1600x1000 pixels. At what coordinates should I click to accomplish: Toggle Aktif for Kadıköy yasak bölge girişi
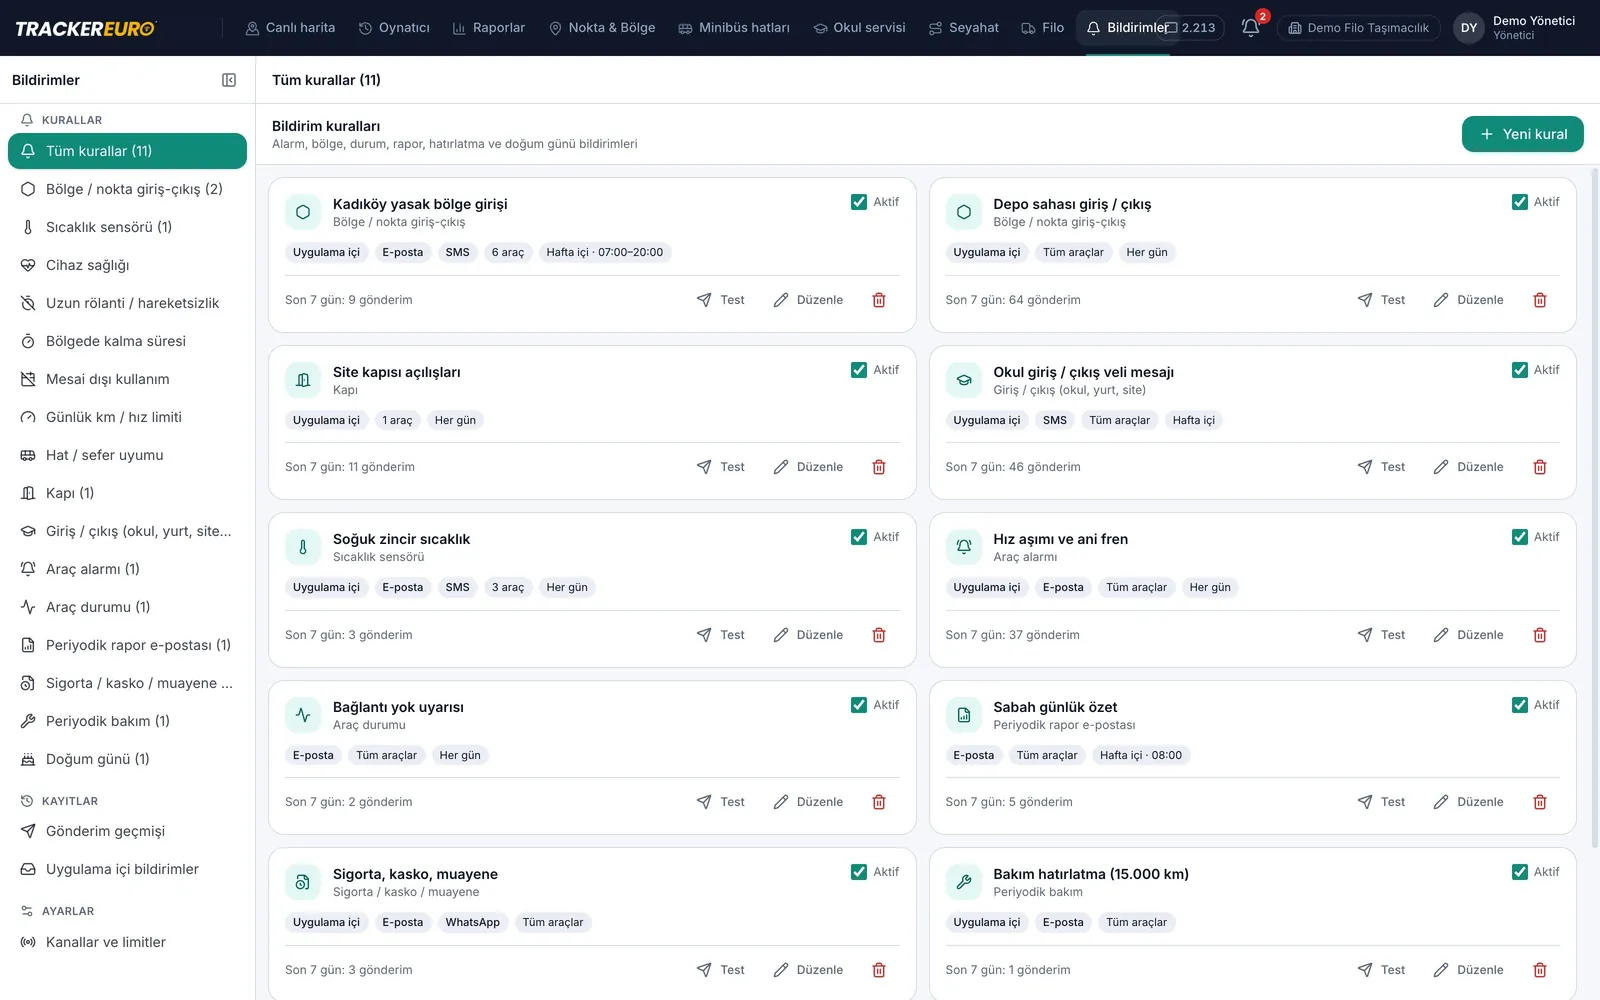pos(859,202)
